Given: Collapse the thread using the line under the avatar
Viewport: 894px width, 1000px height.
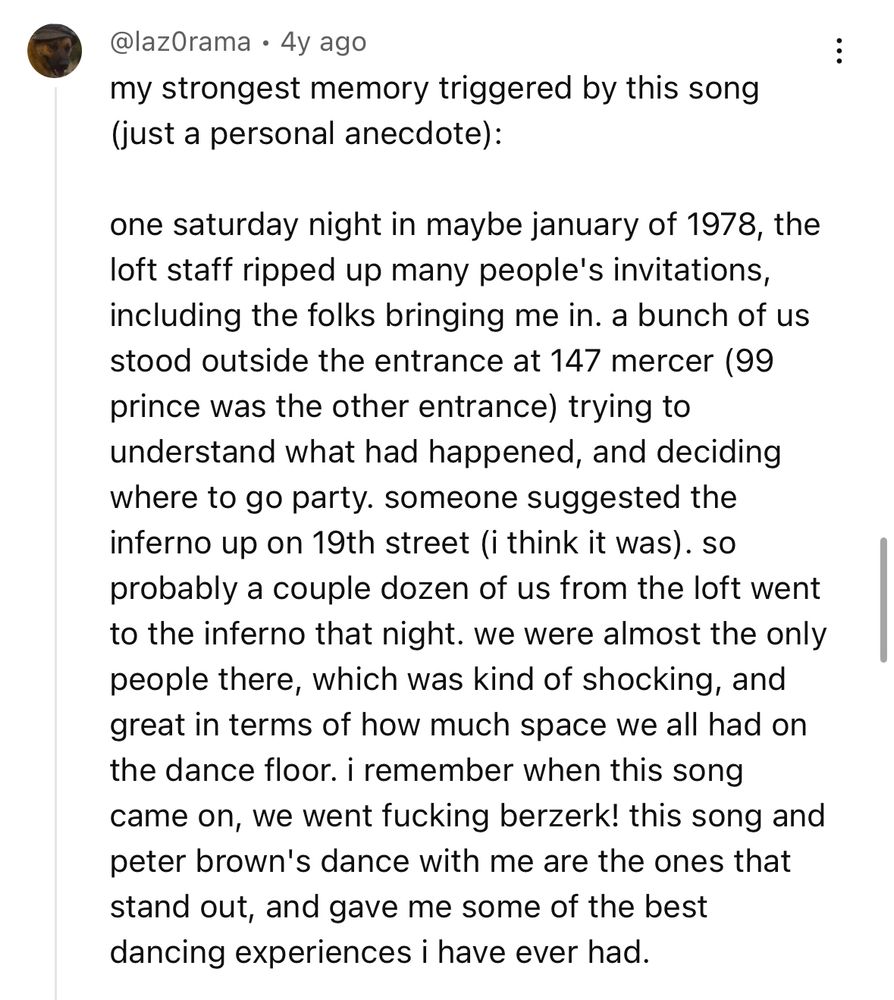Looking at the screenshot, I should 55,542.
